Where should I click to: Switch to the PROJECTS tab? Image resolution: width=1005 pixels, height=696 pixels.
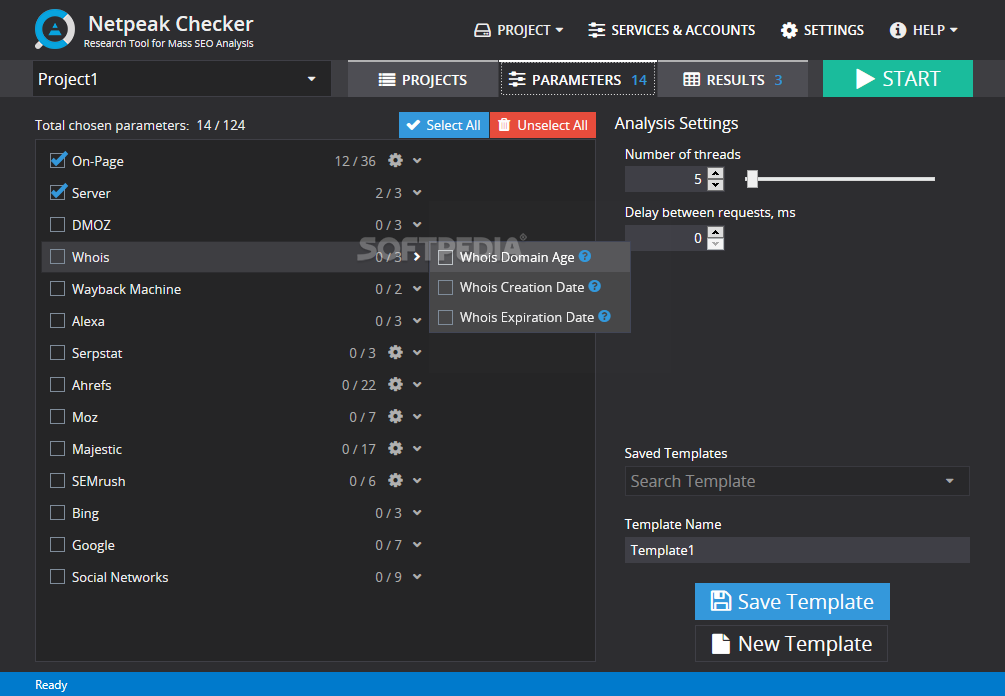tap(422, 79)
